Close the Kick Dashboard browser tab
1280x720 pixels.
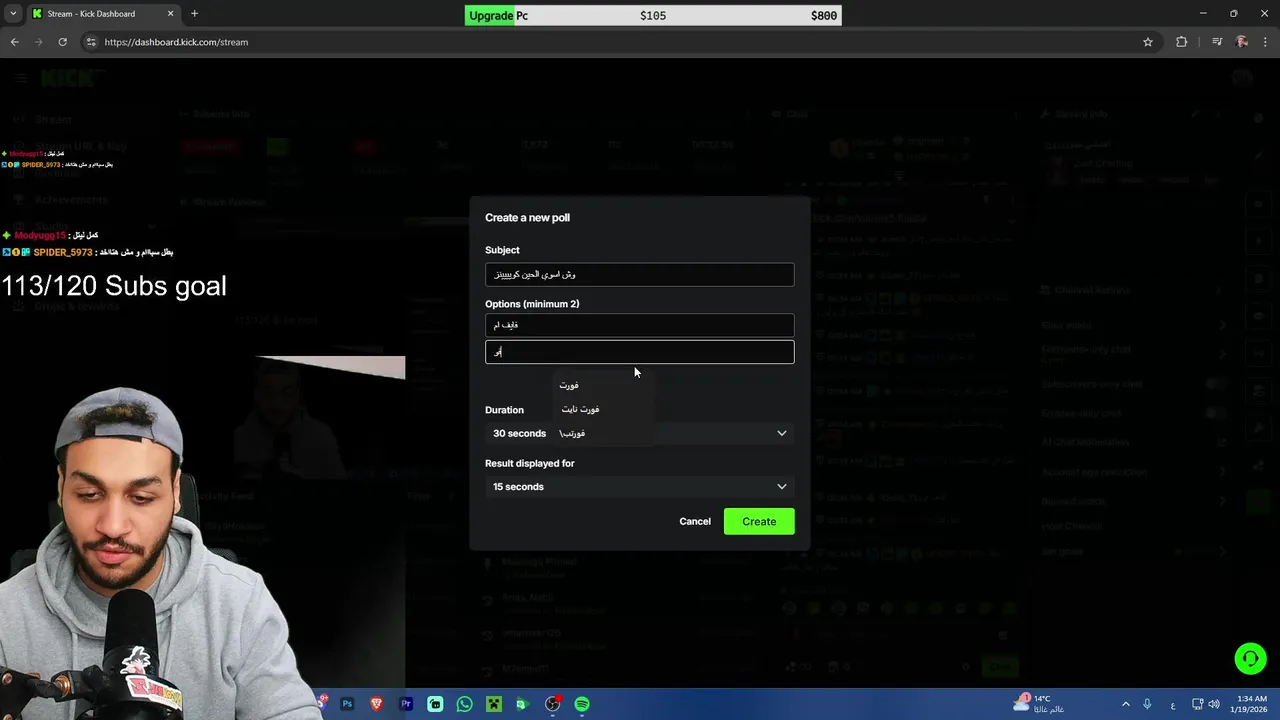point(170,14)
